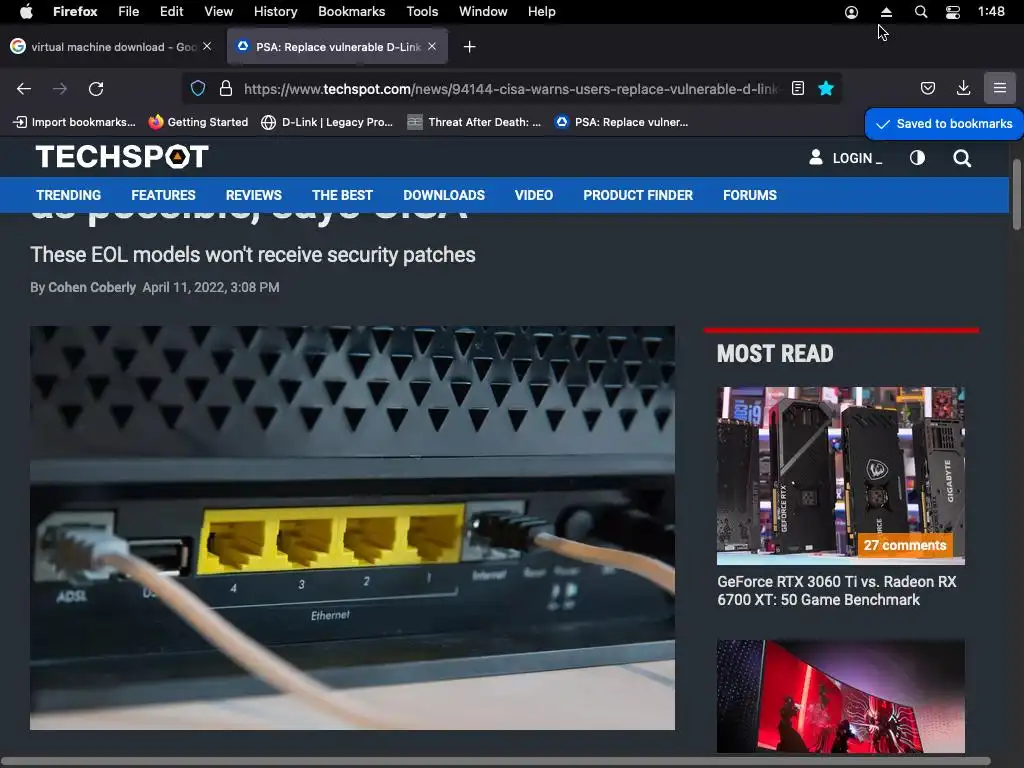Open the File menu
The image size is (1024, 768).
click(x=129, y=12)
